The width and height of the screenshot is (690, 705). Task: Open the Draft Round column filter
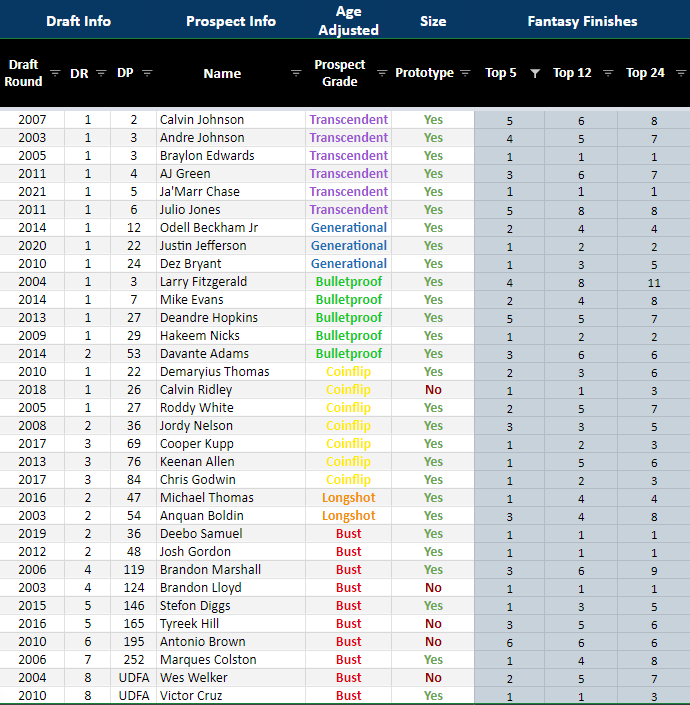click(55, 73)
